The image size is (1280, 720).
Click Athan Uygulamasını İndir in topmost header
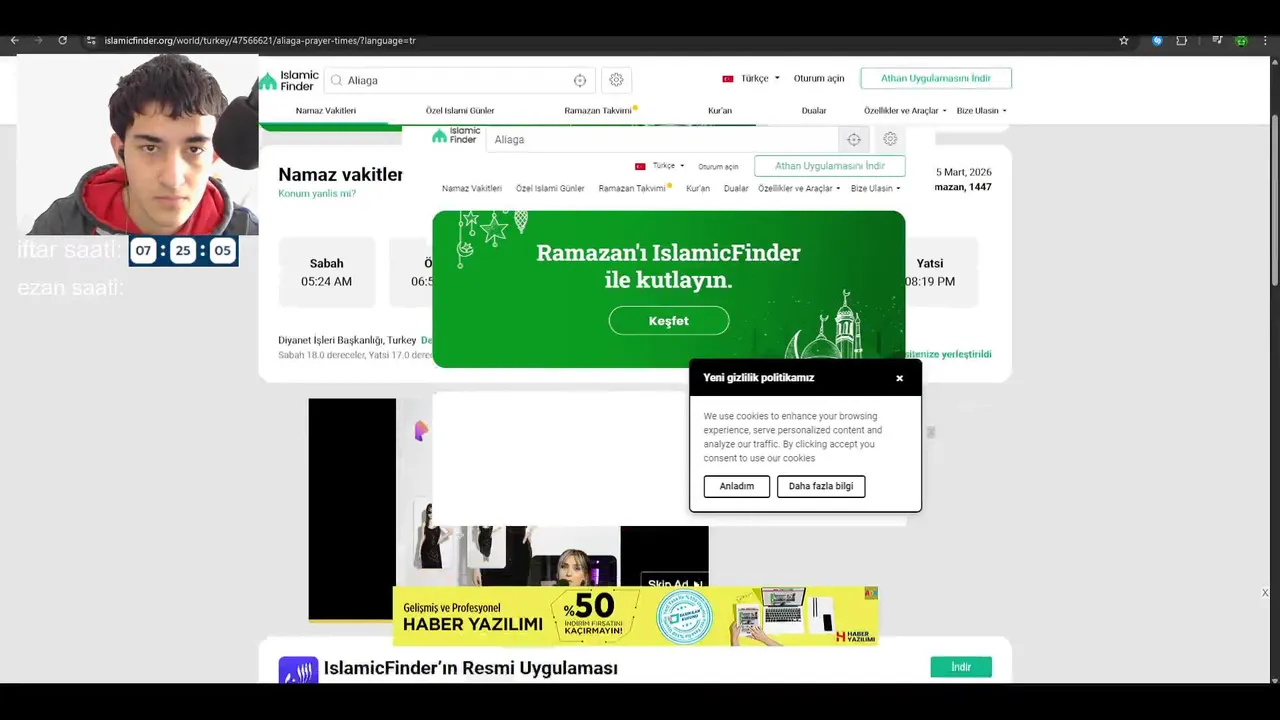click(x=936, y=78)
